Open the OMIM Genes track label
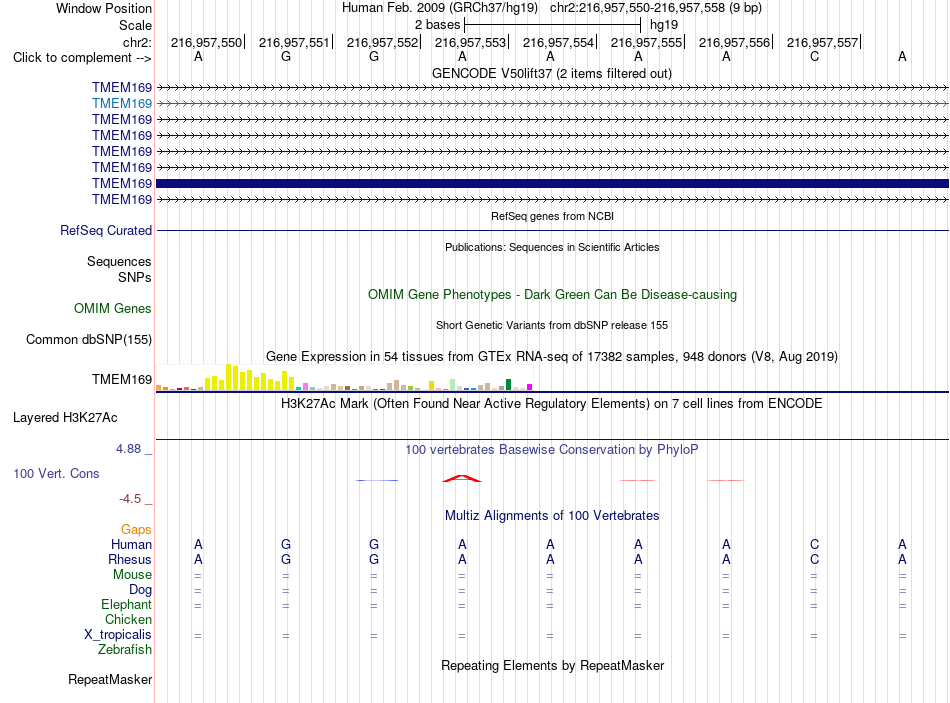Viewport: 950px width, 703px height. (x=112, y=308)
